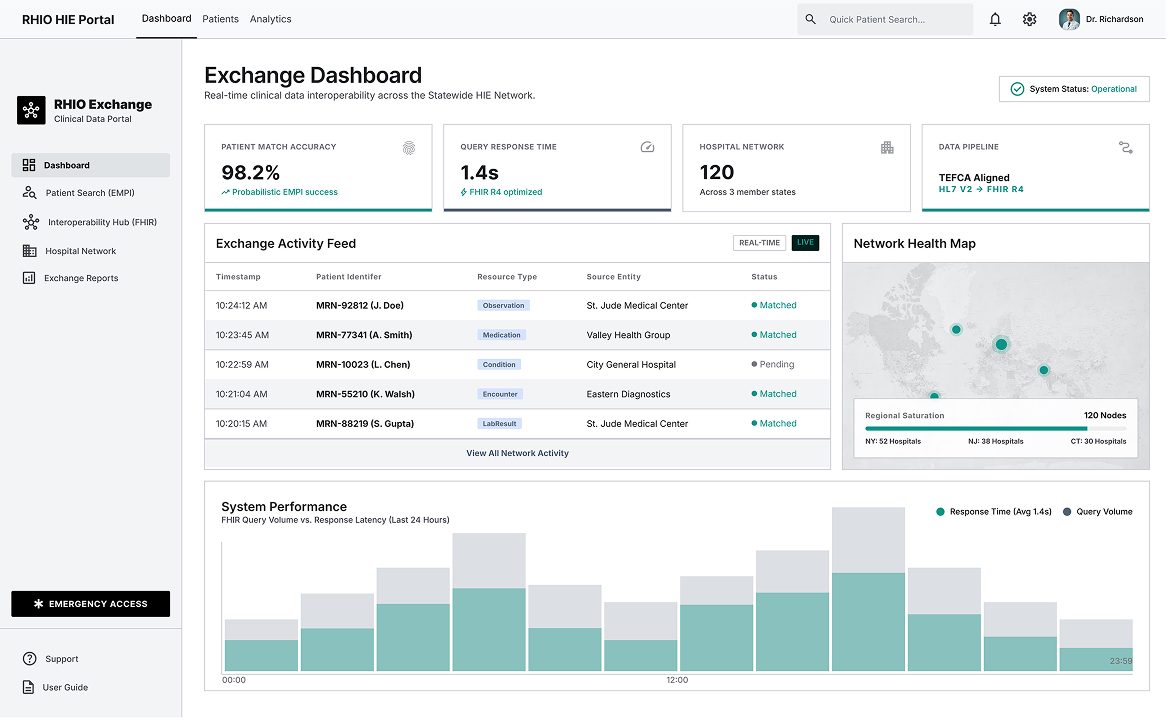Click Eastern Diagnostics source entity
The width and height of the screenshot is (1172, 720).
632,396
